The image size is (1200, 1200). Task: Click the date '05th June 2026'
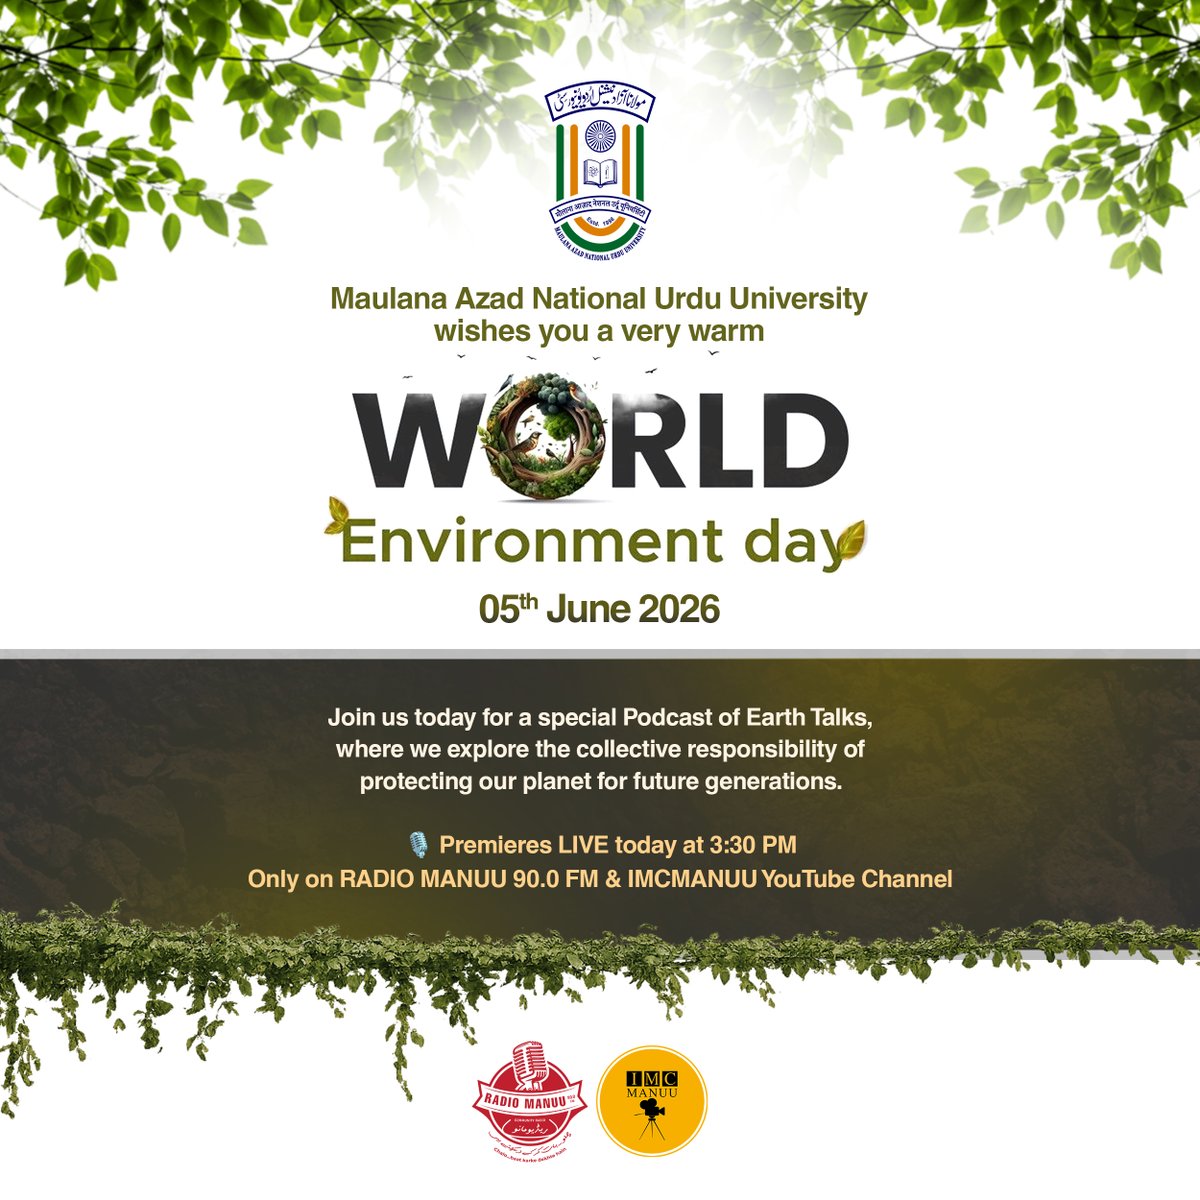(x=599, y=610)
